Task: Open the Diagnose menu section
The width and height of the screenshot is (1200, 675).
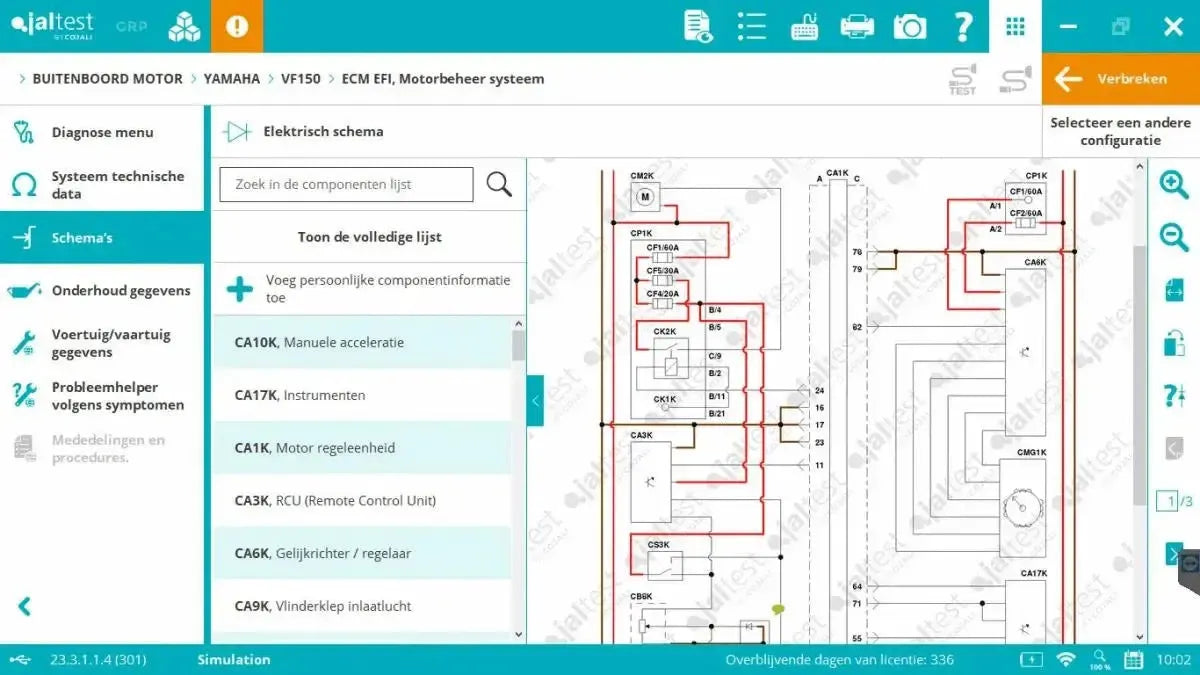Action: tap(100, 131)
